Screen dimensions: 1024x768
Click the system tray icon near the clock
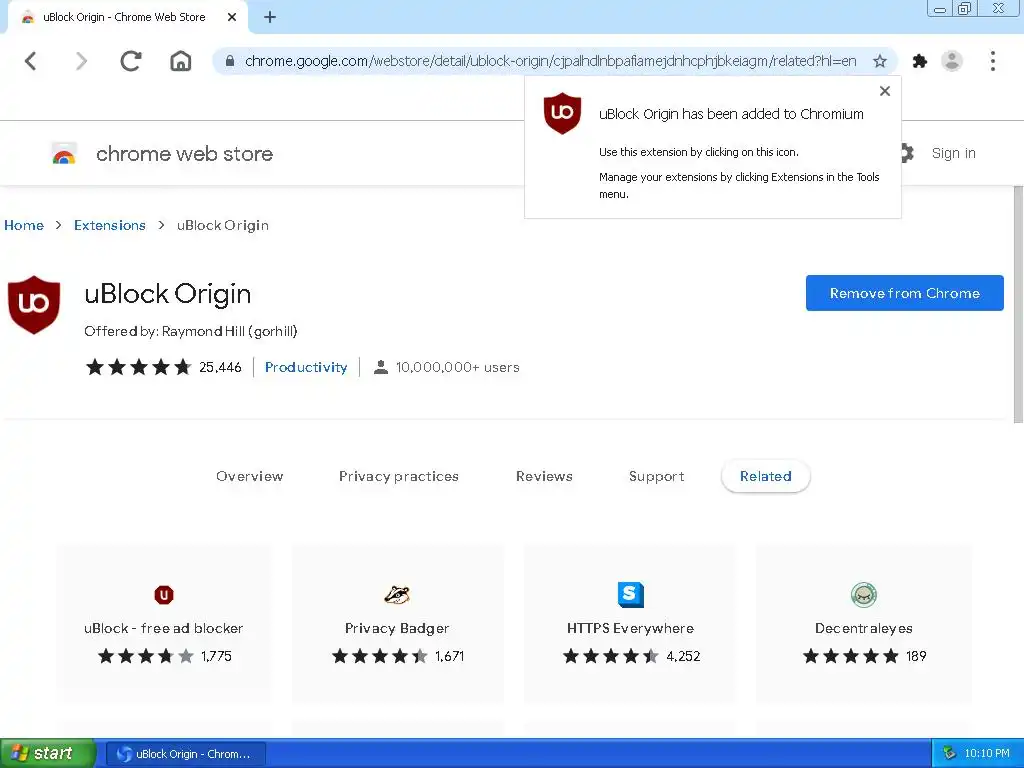coord(949,754)
